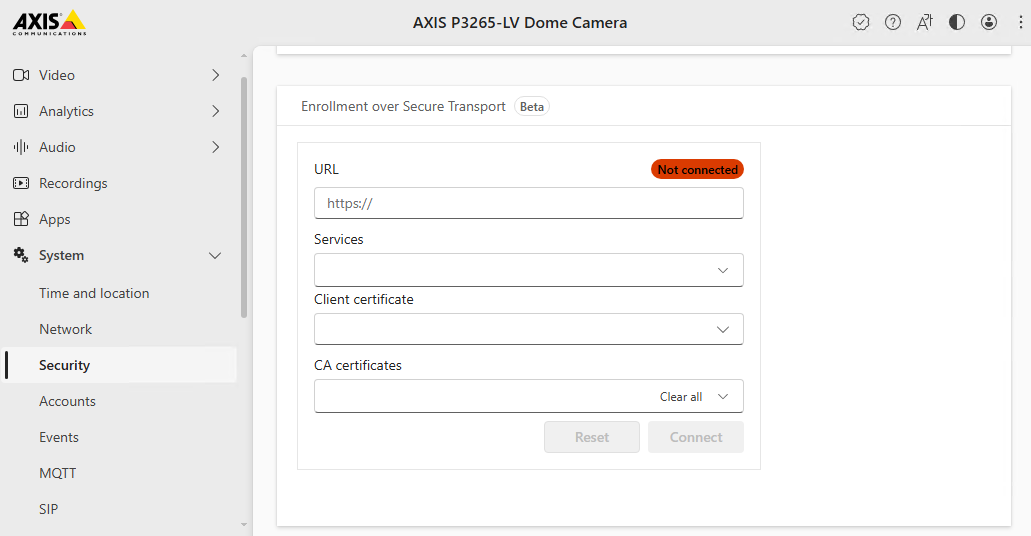The height and width of the screenshot is (536, 1031).
Task: Expand the CA certificates dropdown arrow
Action: tap(723, 396)
